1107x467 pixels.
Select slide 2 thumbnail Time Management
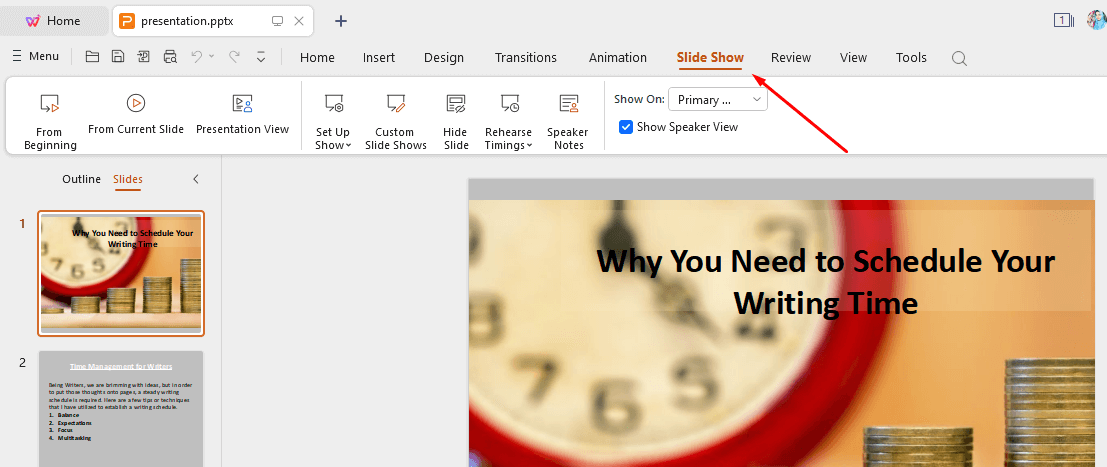pyautogui.click(x=121, y=408)
